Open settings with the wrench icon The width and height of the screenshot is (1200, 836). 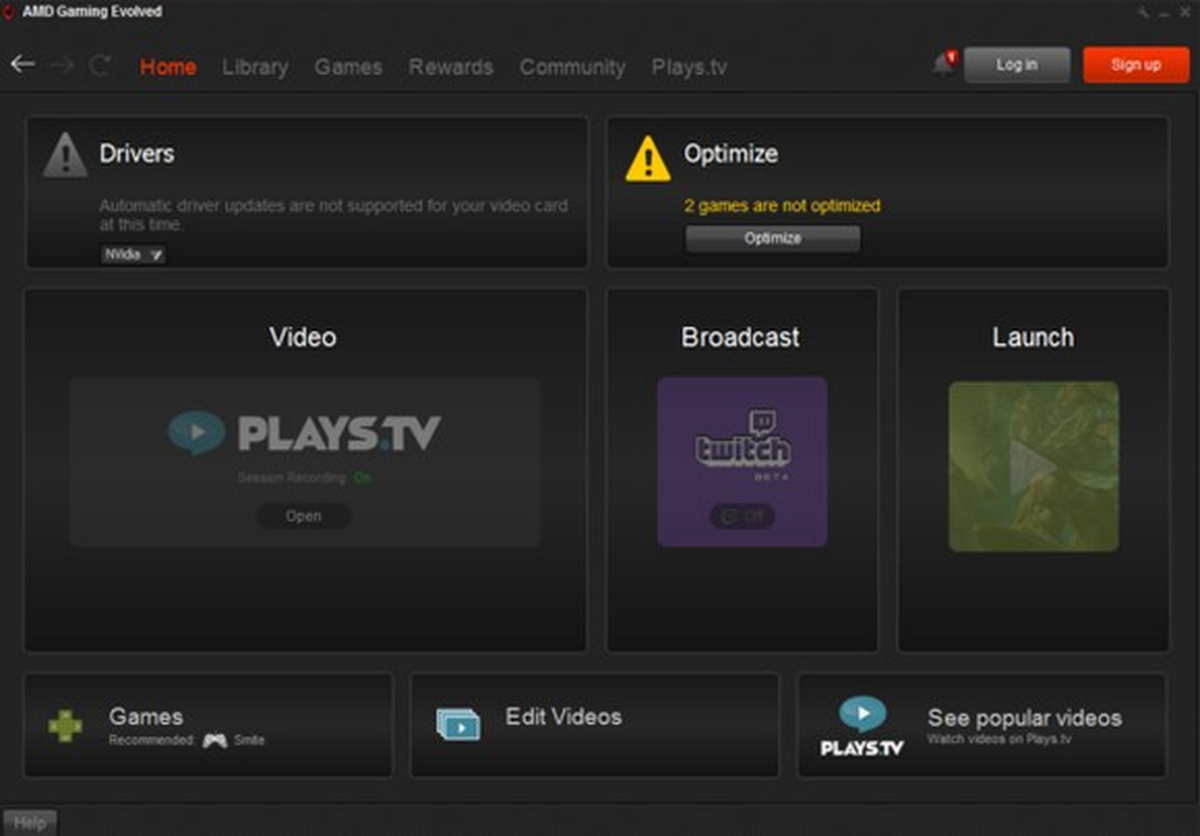tap(1144, 11)
